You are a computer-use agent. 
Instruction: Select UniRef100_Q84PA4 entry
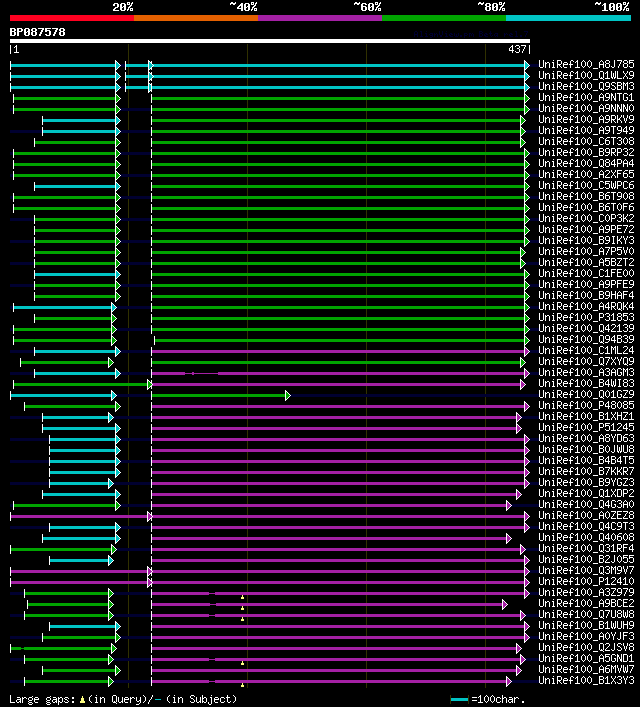tap(586, 163)
